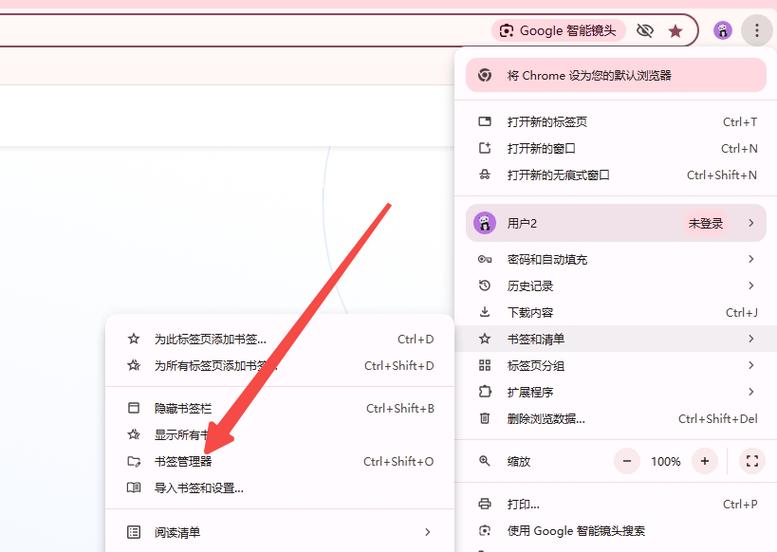Open 标签页分组 submenu
Image resolution: width=777 pixels, height=552 pixels.
click(x=616, y=366)
